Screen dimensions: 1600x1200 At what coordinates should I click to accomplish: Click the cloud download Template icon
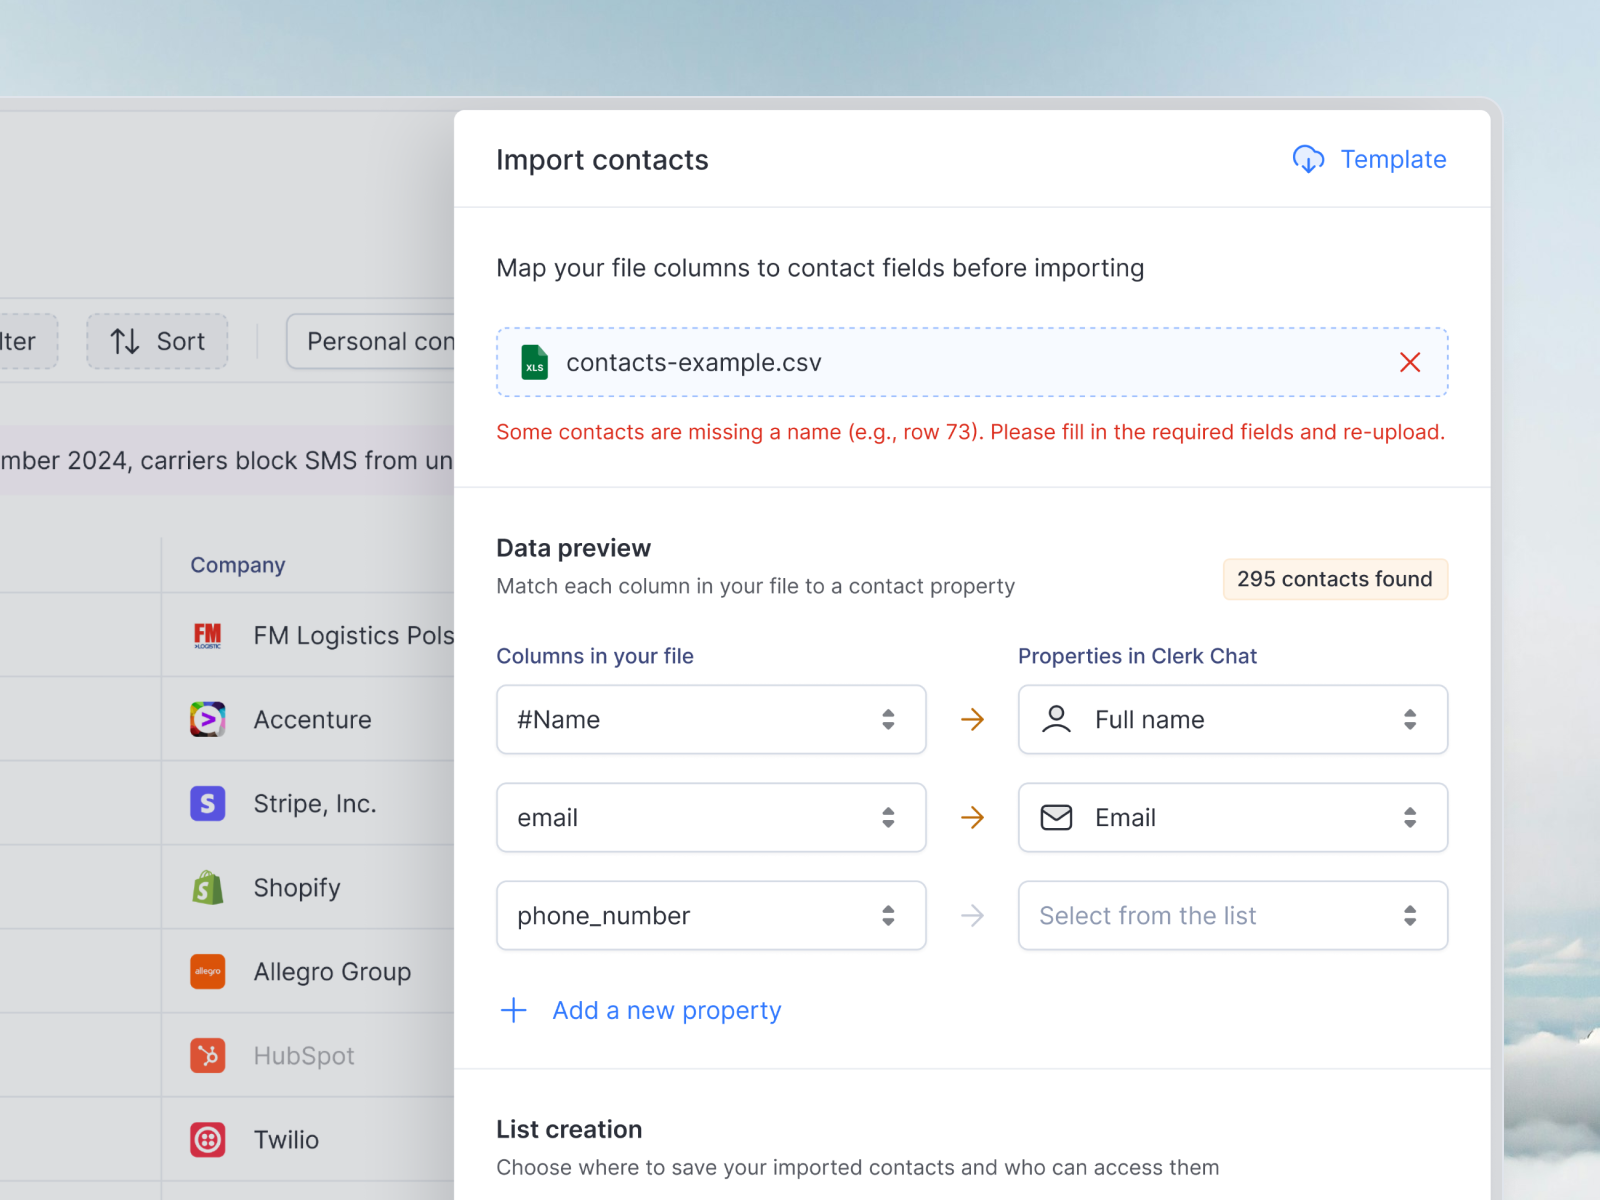coord(1308,159)
